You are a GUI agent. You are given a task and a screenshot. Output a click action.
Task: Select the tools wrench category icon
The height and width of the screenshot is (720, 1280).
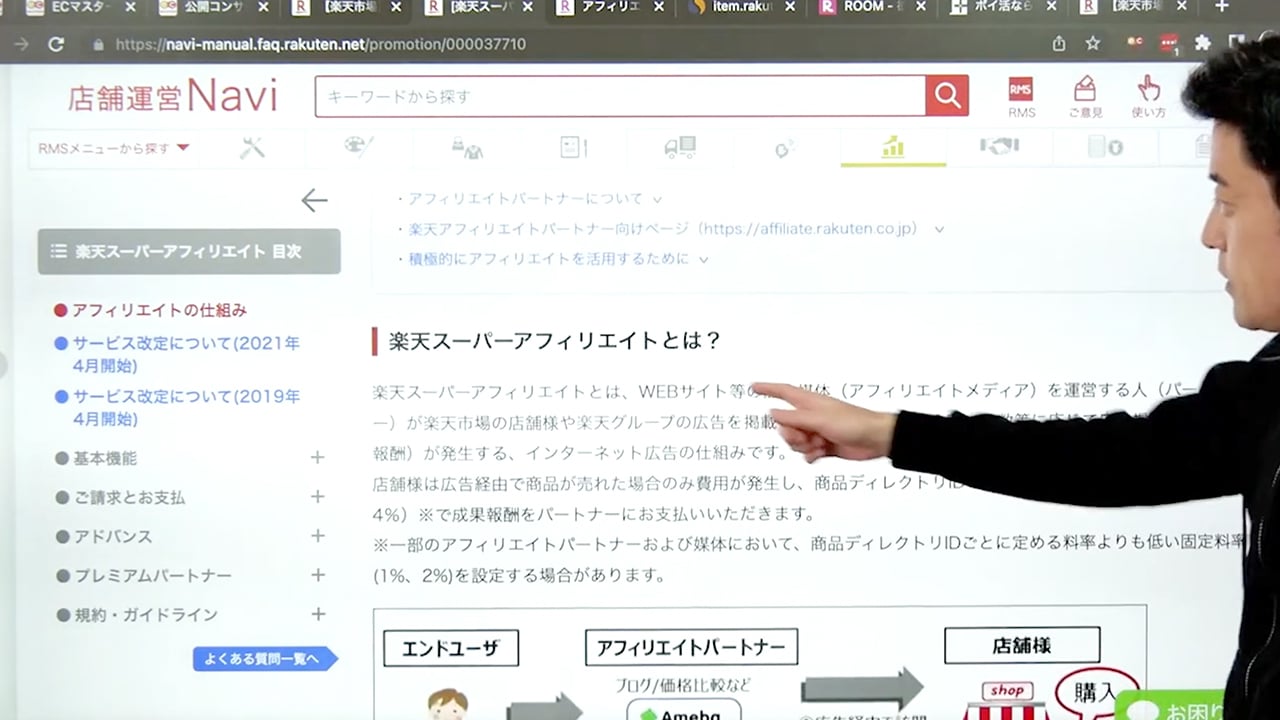tap(252, 148)
